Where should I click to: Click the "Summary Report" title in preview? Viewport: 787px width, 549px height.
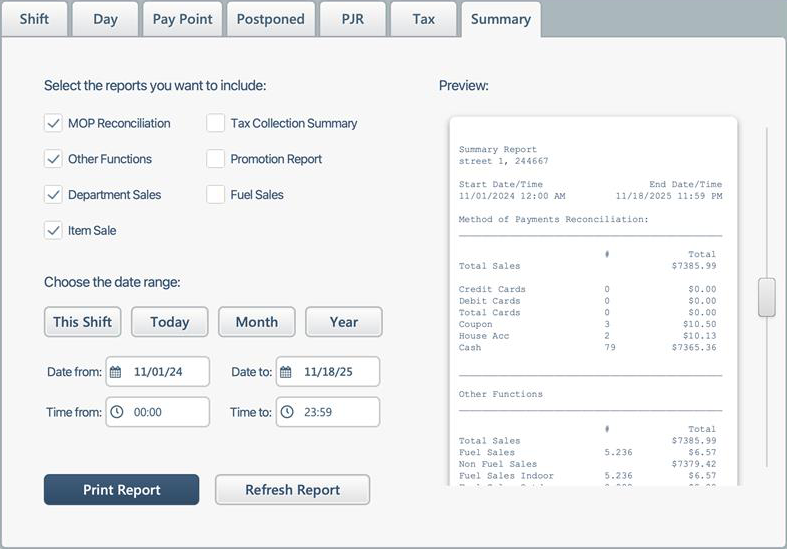pos(498,150)
